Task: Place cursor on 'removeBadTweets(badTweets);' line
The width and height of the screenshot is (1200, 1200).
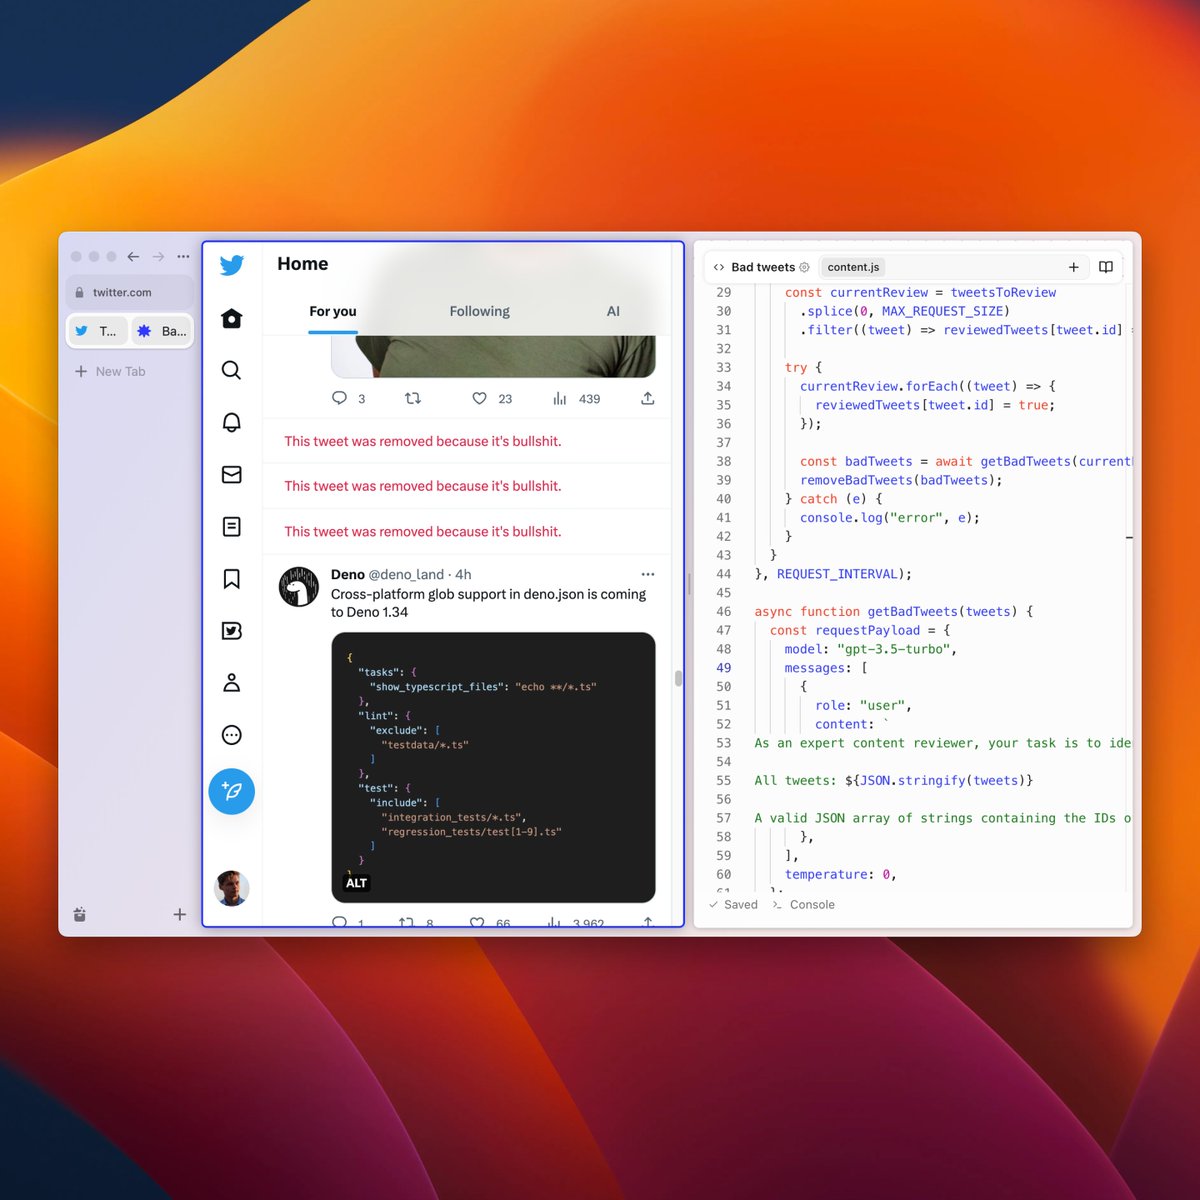Action: pos(901,480)
